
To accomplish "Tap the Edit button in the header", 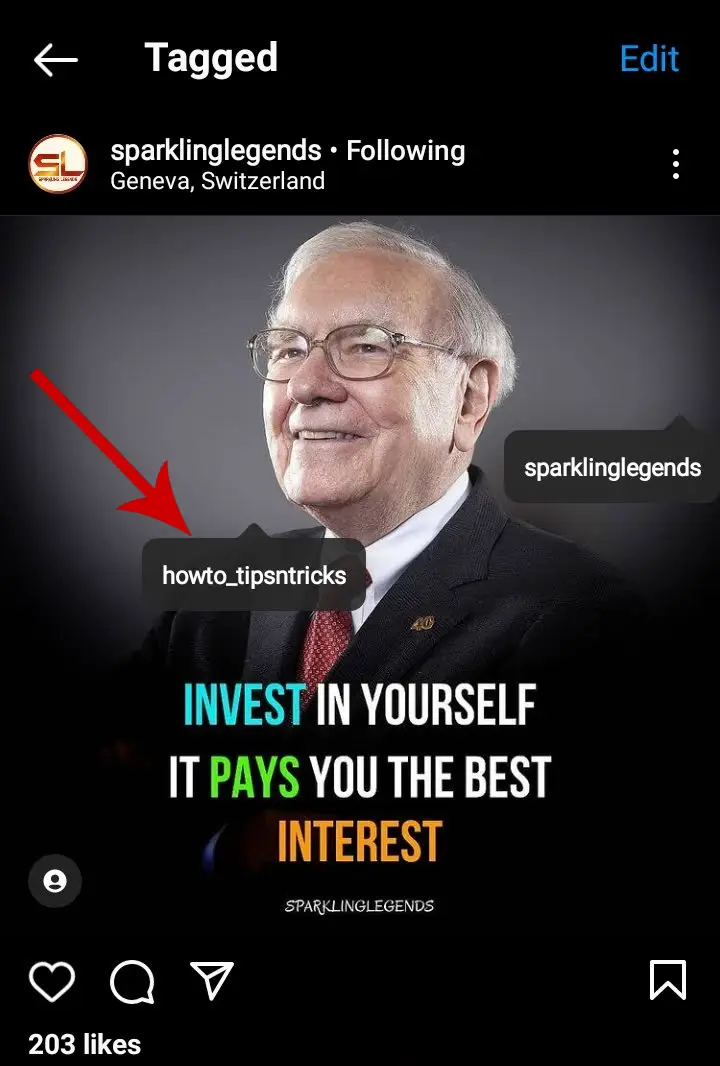I will pyautogui.click(x=649, y=59).
